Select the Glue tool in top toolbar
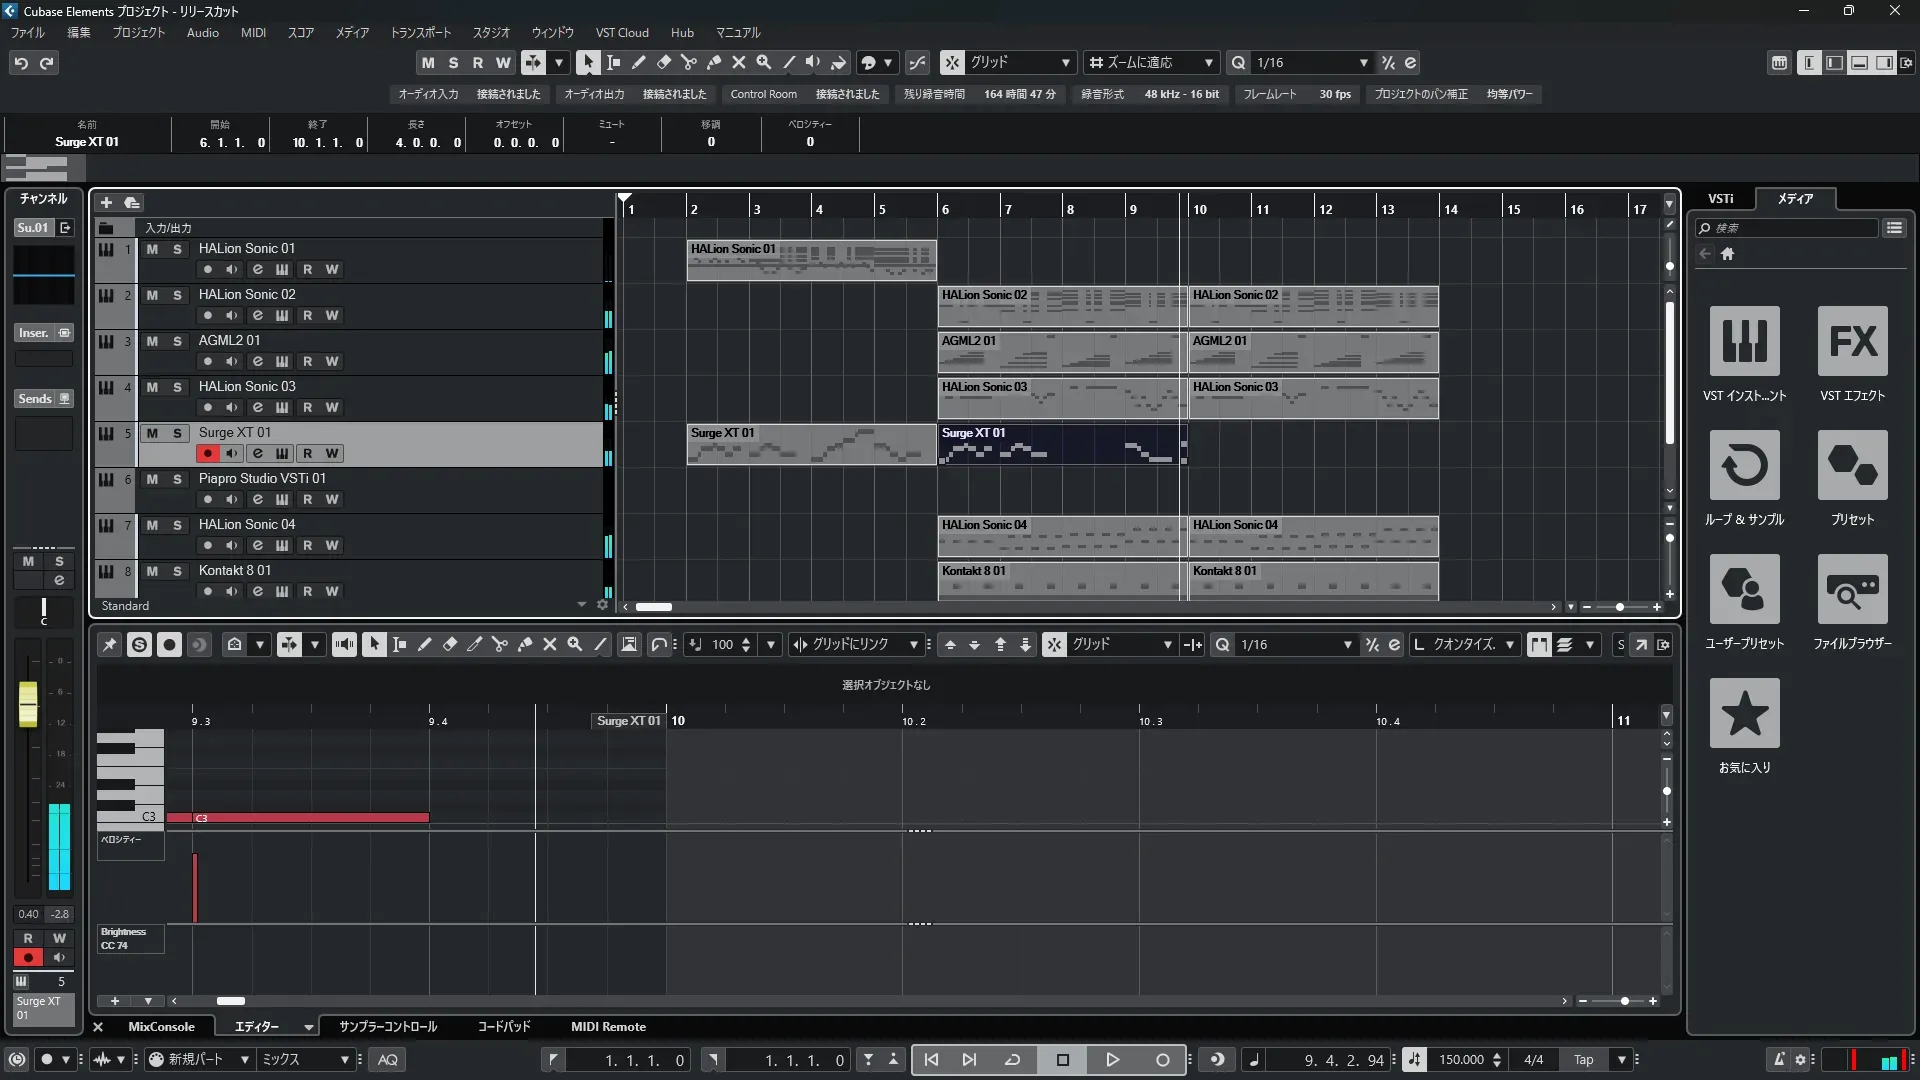This screenshot has width=1920, height=1080. [x=714, y=62]
